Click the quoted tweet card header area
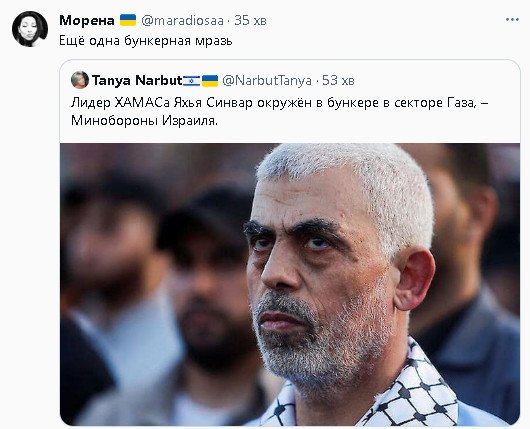 [290, 80]
